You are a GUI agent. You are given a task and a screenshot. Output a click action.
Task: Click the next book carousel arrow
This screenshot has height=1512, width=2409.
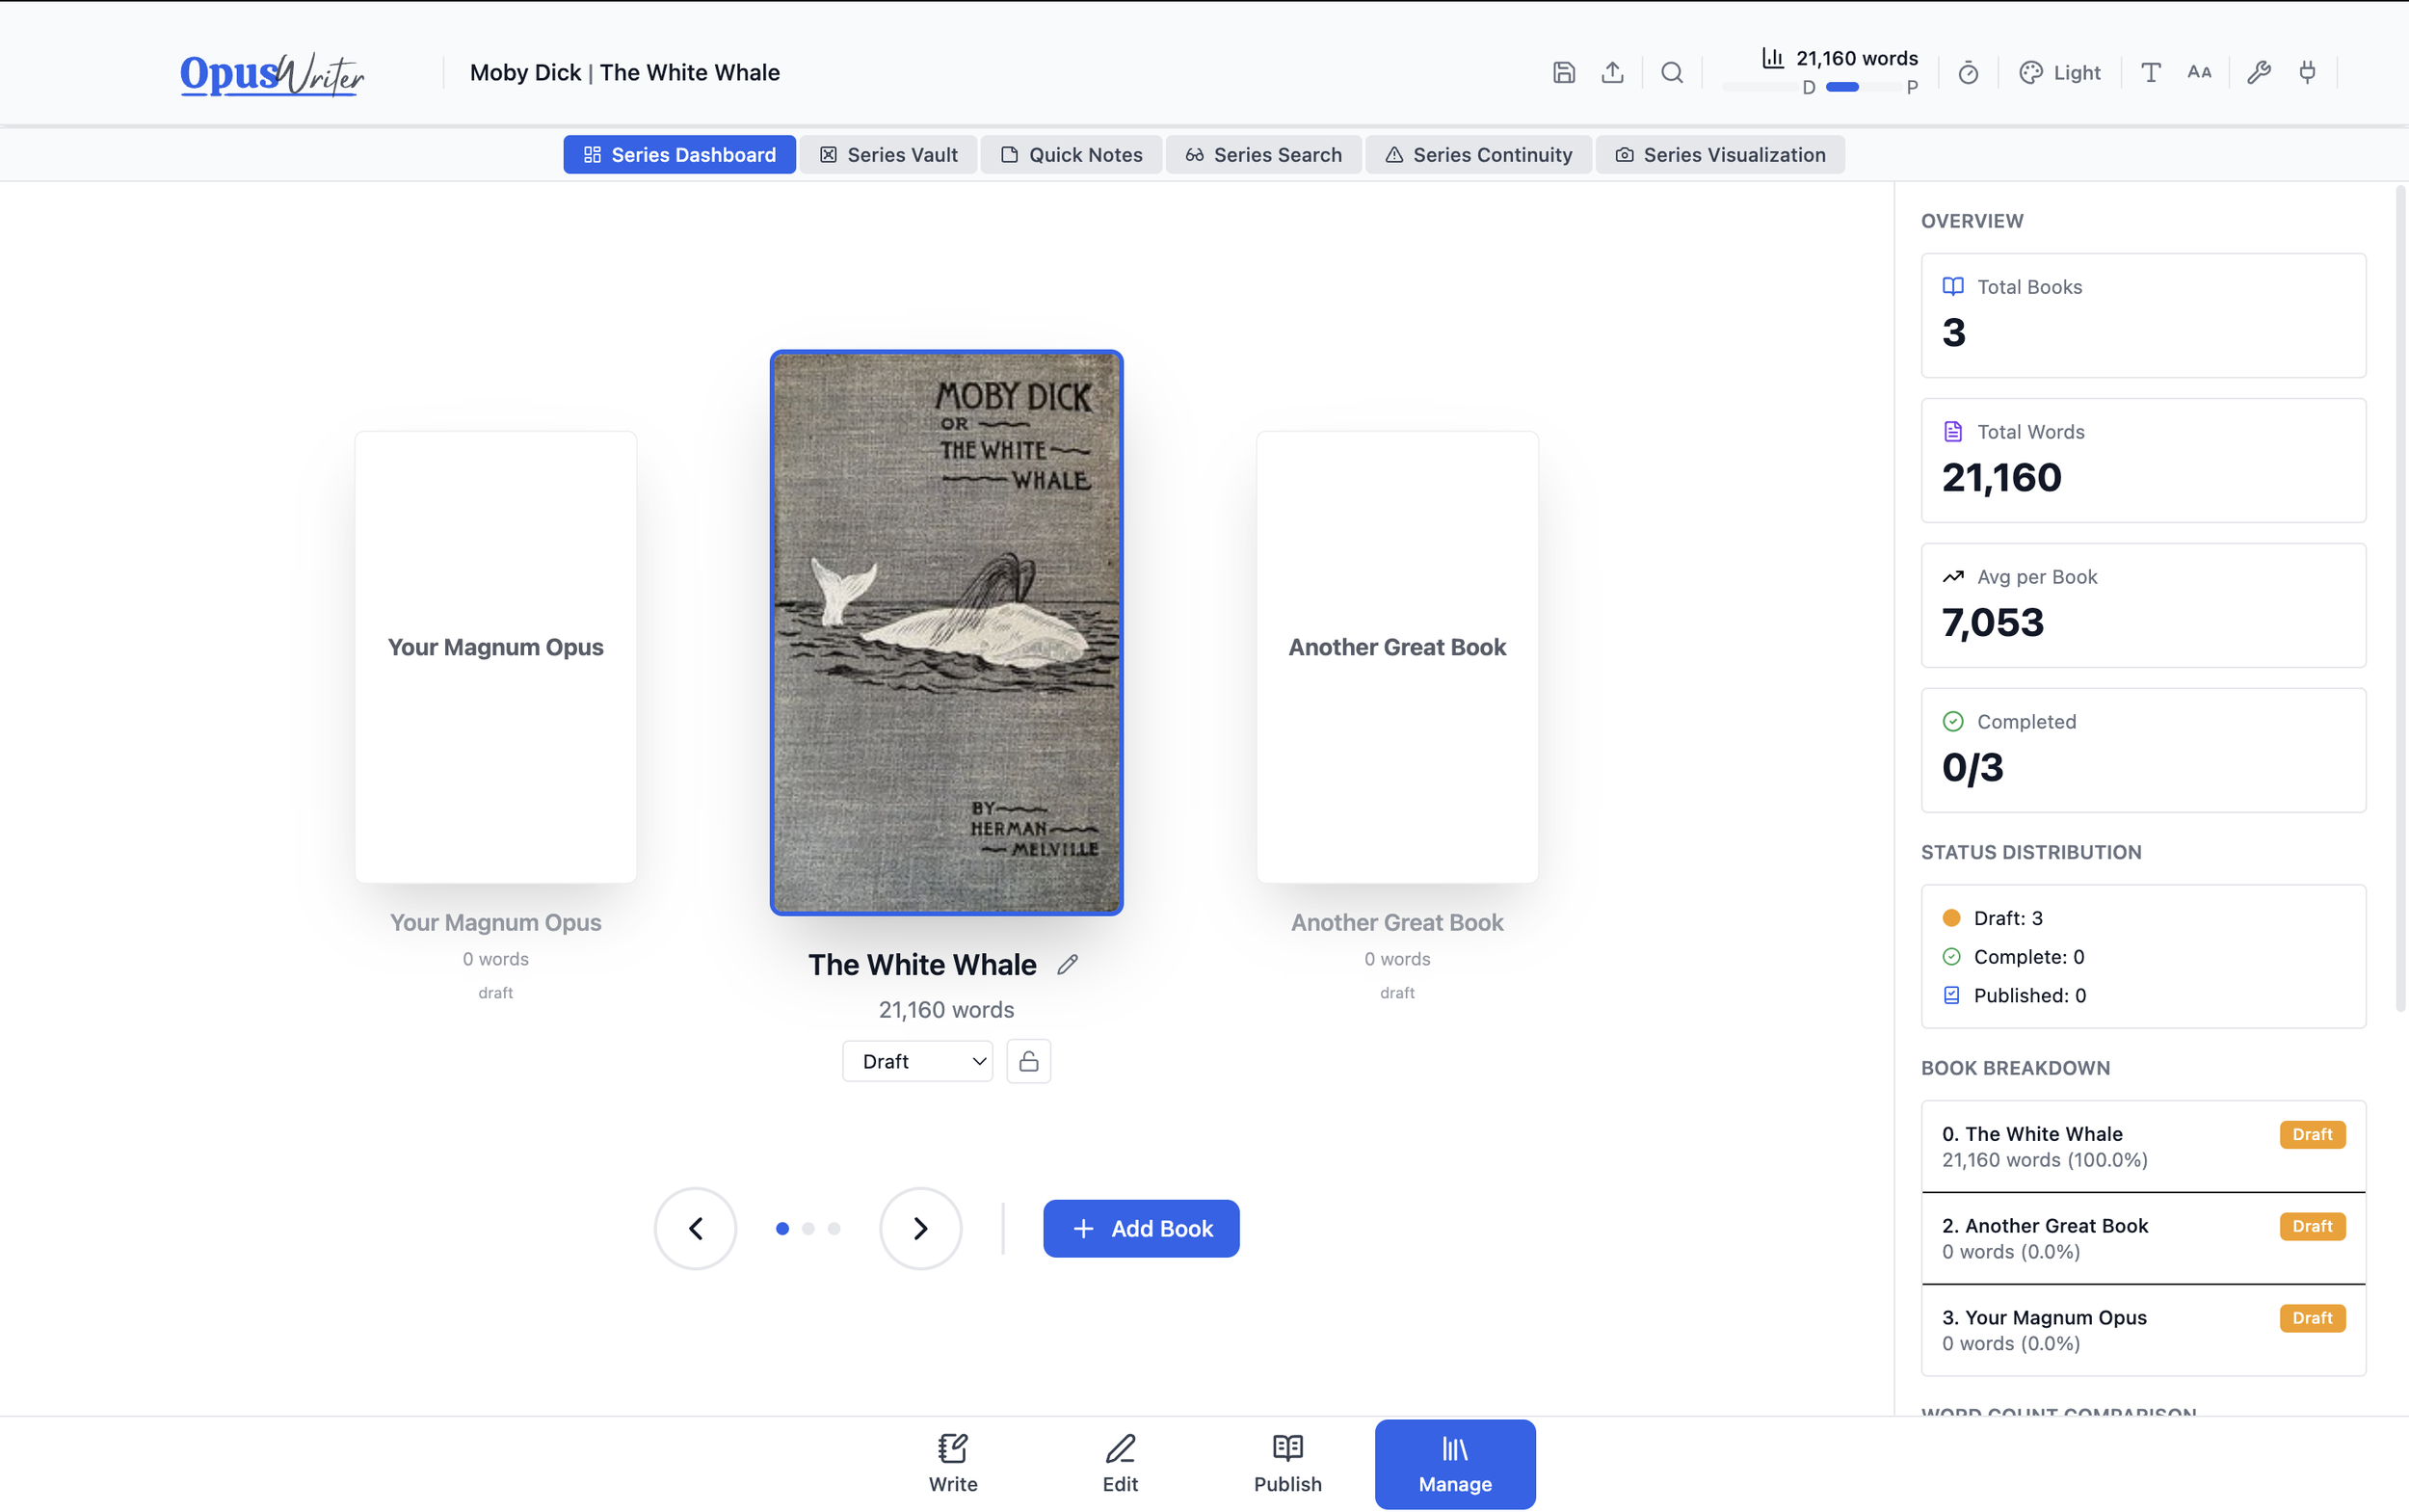point(919,1228)
